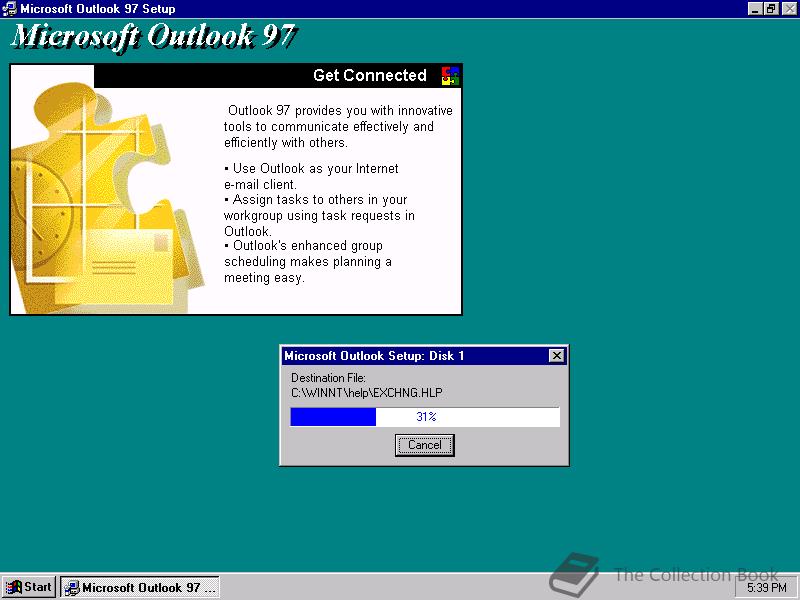
Task: Click the colorful puzzle Office logo icon
Action: [450, 76]
